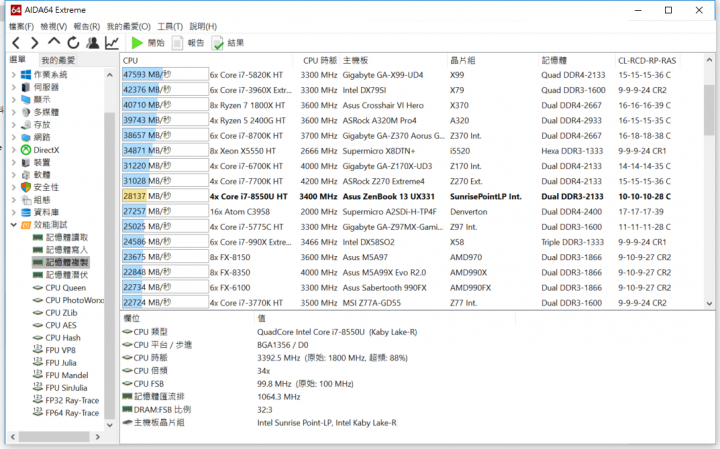The image size is (720, 449).
Task: Click the Forward navigation arrow
Action: point(34,43)
